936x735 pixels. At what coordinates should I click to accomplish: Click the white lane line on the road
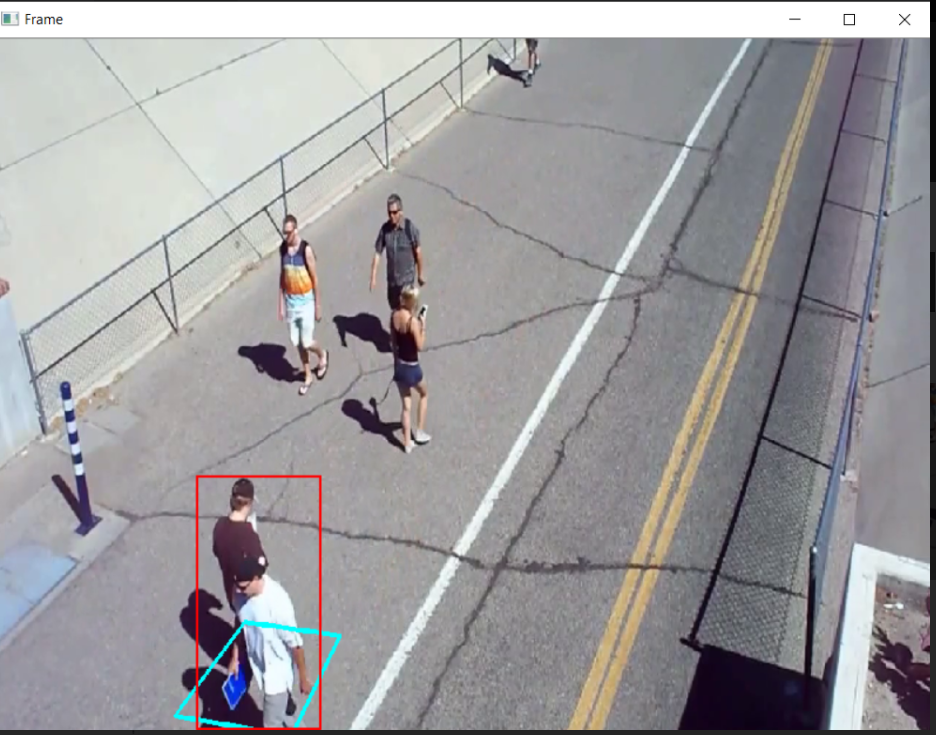pyautogui.click(x=560, y=380)
